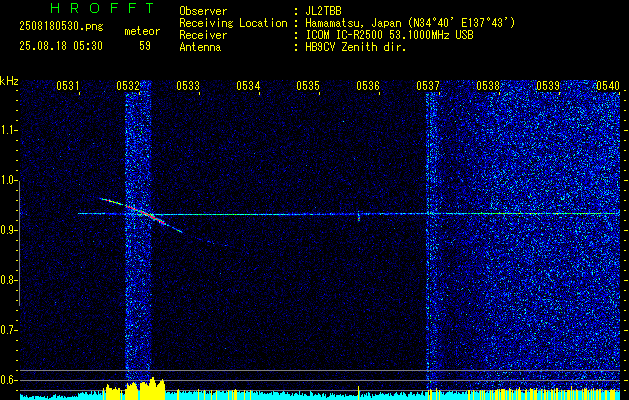The height and width of the screenshot is (400, 629).
Task: Click the 0540 time marker
Action: 608,85
